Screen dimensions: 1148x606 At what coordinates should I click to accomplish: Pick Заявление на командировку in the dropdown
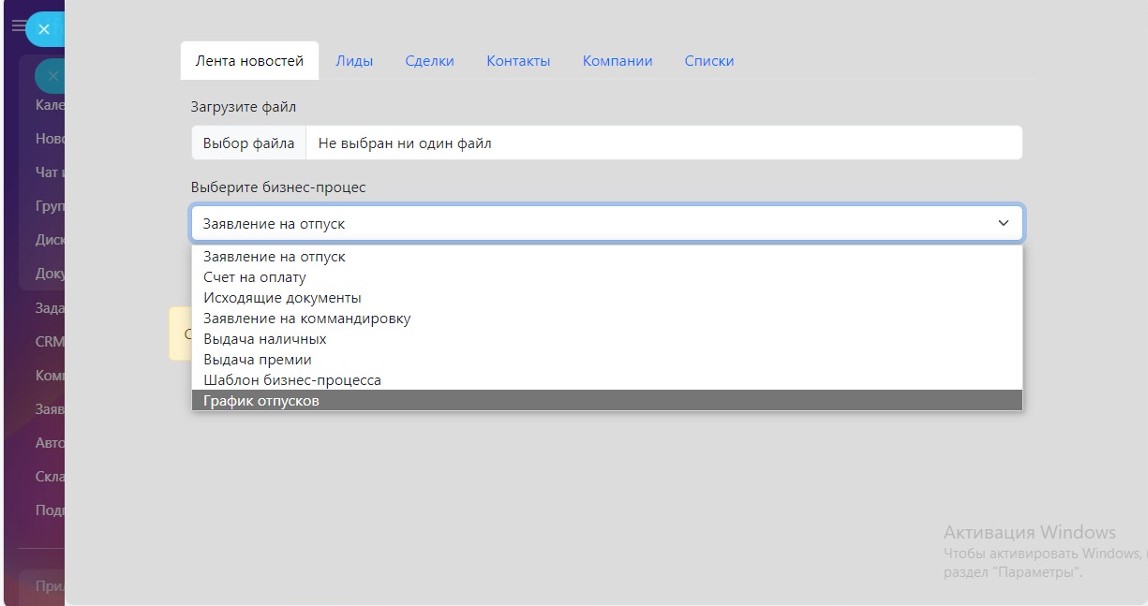click(x=307, y=319)
